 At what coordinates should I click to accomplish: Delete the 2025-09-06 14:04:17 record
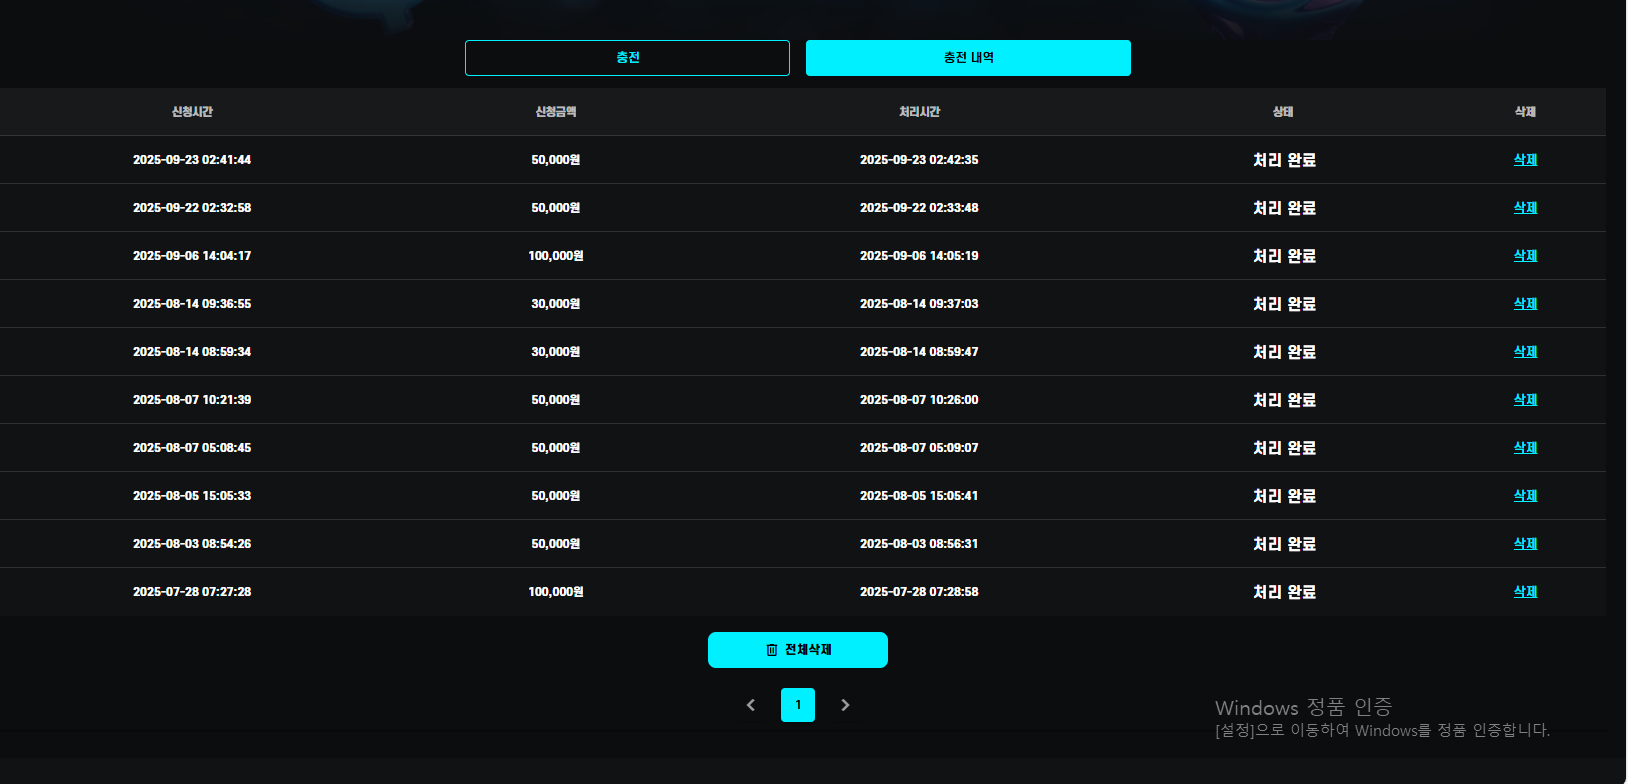1525,256
